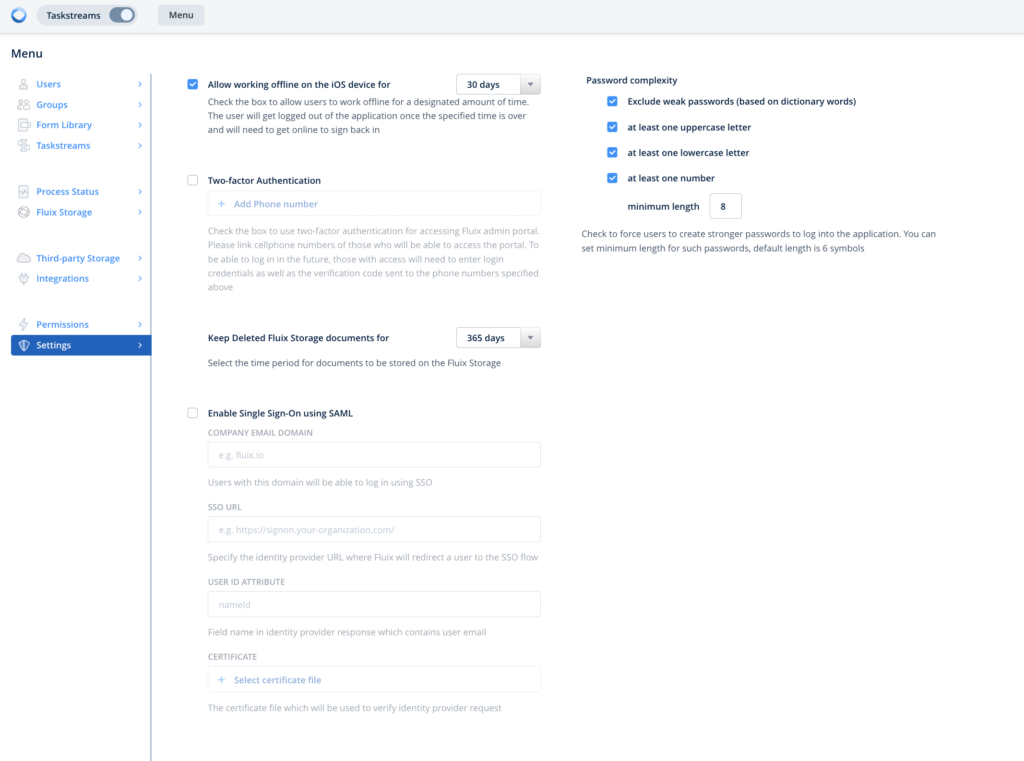The image size is (1024, 761).
Task: Click the Fluix logo icon
Action: pos(18,15)
